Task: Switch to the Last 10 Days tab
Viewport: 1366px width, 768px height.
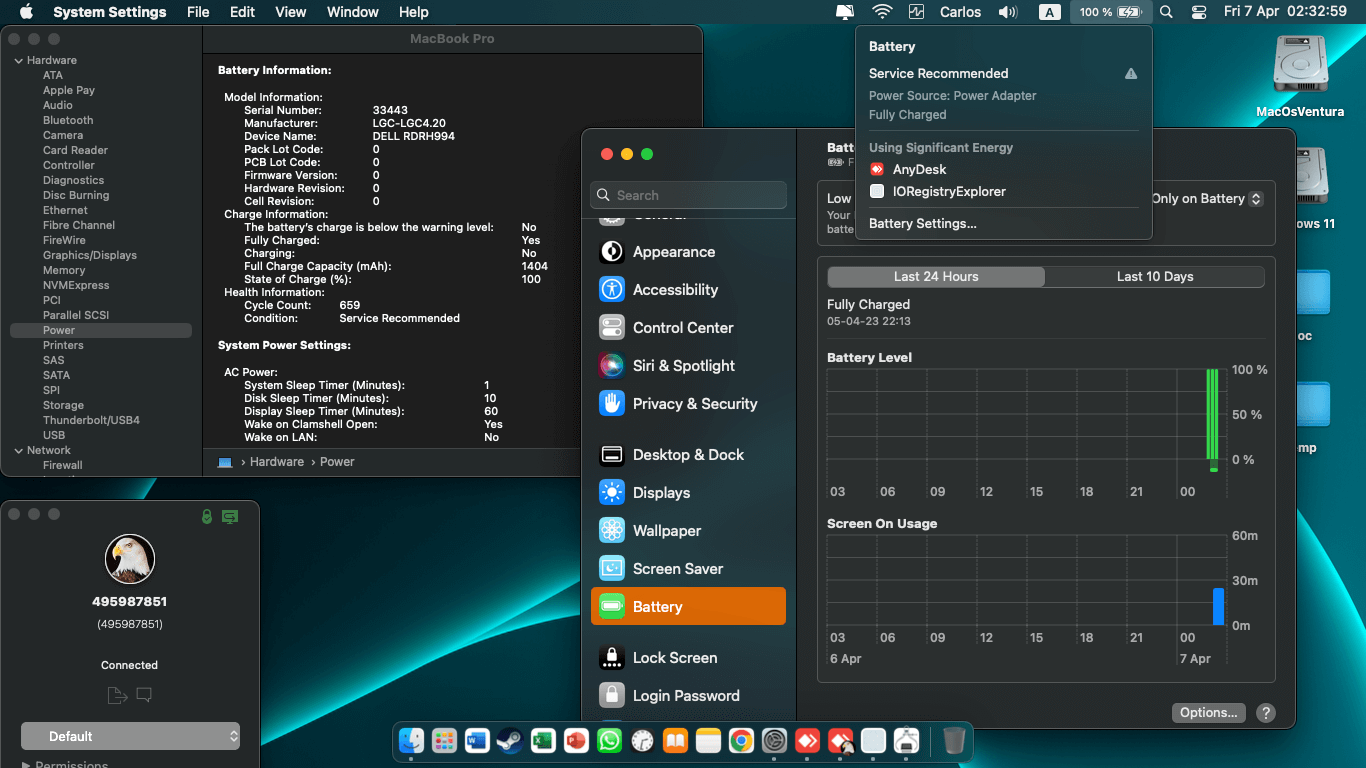Action: click(x=1155, y=276)
